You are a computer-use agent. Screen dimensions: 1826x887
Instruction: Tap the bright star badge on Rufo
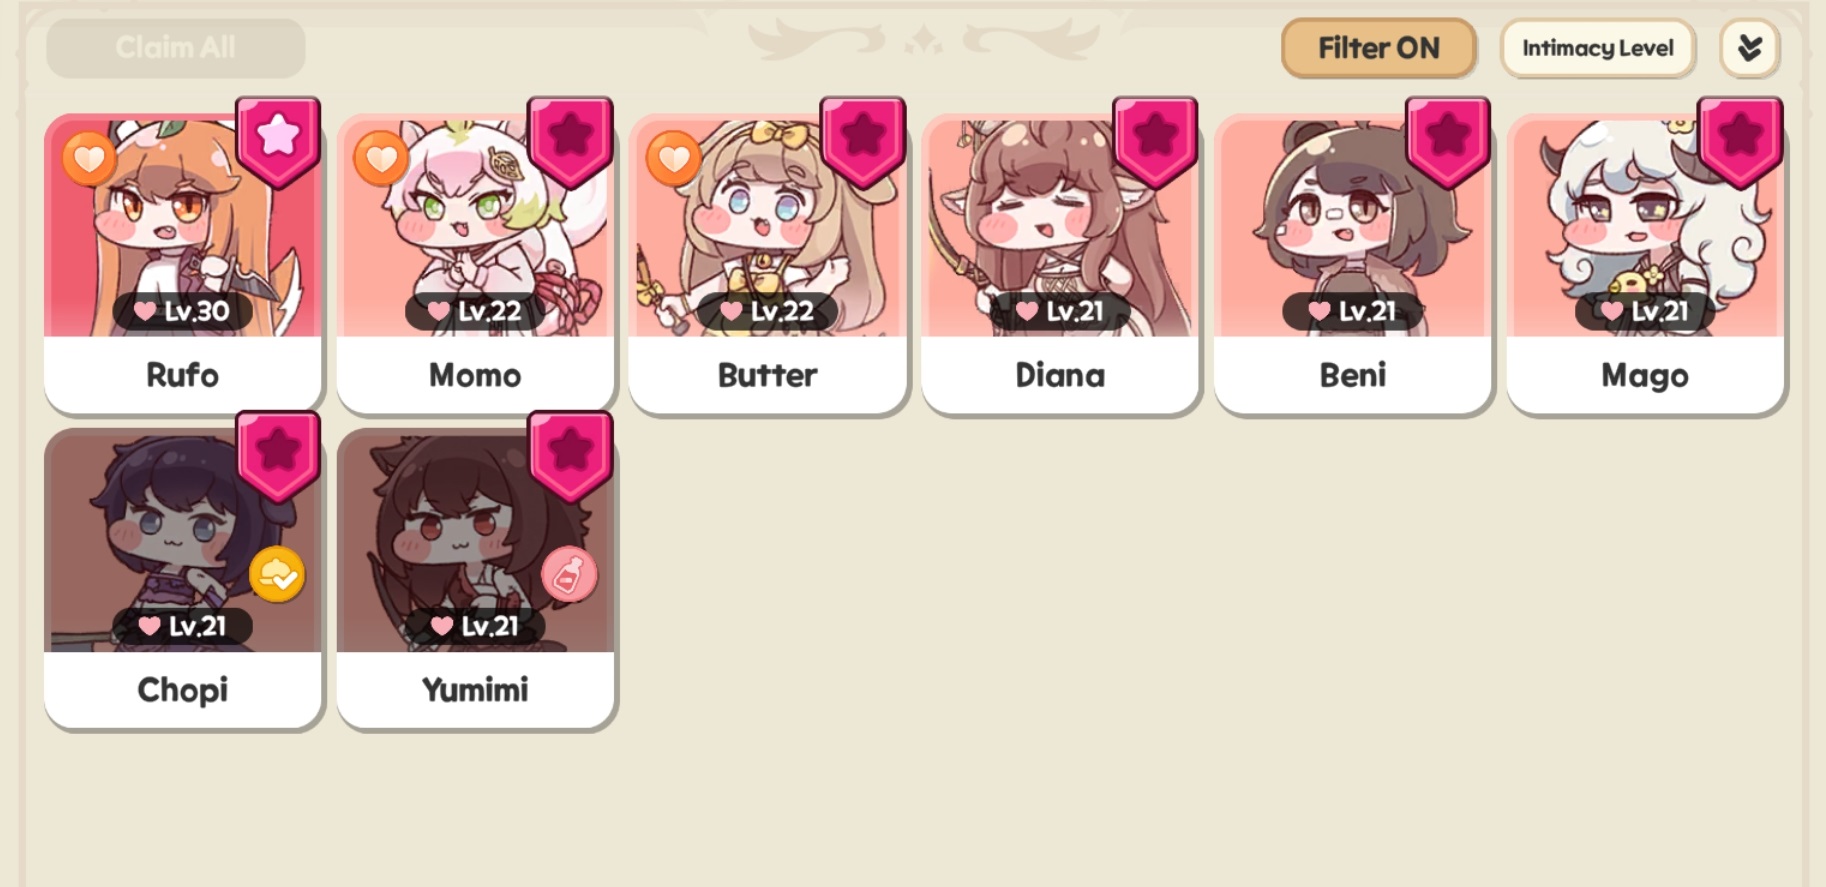click(x=278, y=140)
